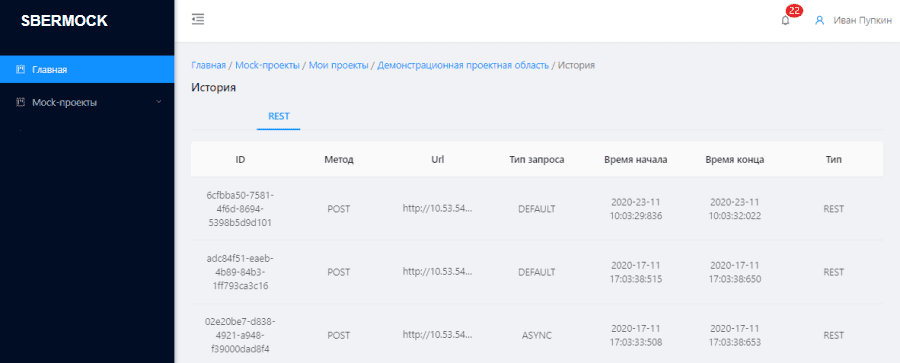Click the Url column header
Image resolution: width=900 pixels, height=363 pixels.
[x=437, y=160]
